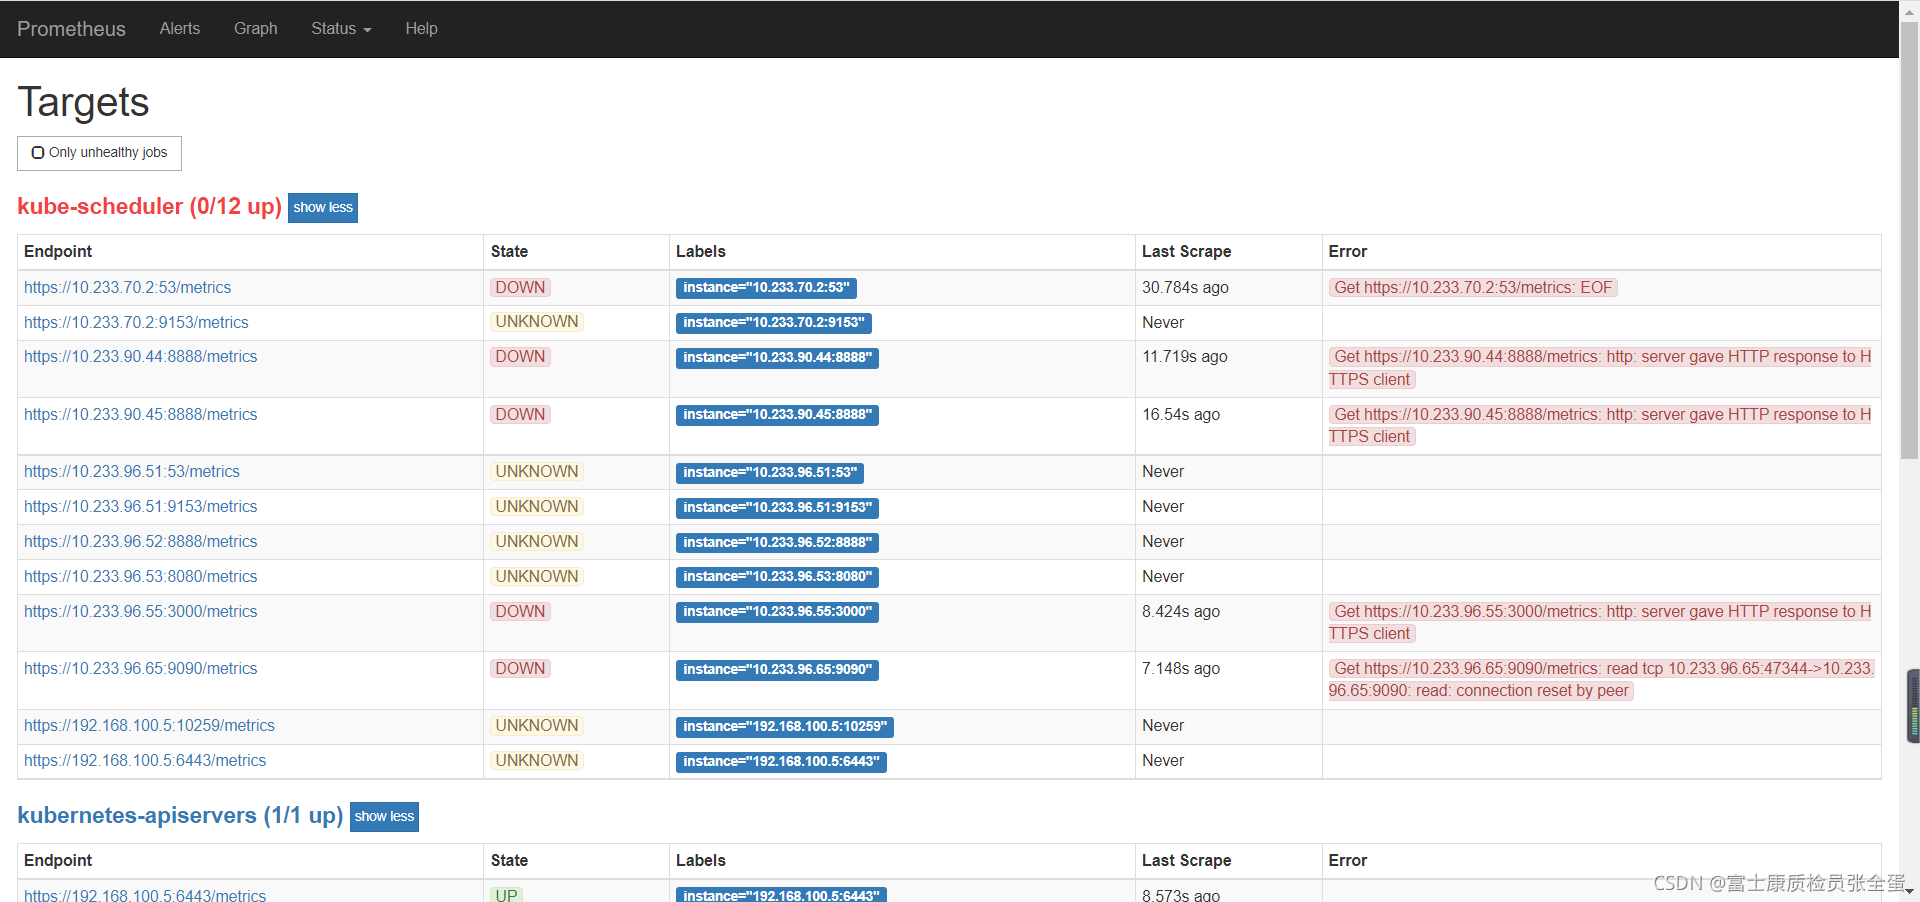The width and height of the screenshot is (1920, 902).
Task: Open the Help menu item
Action: click(421, 29)
